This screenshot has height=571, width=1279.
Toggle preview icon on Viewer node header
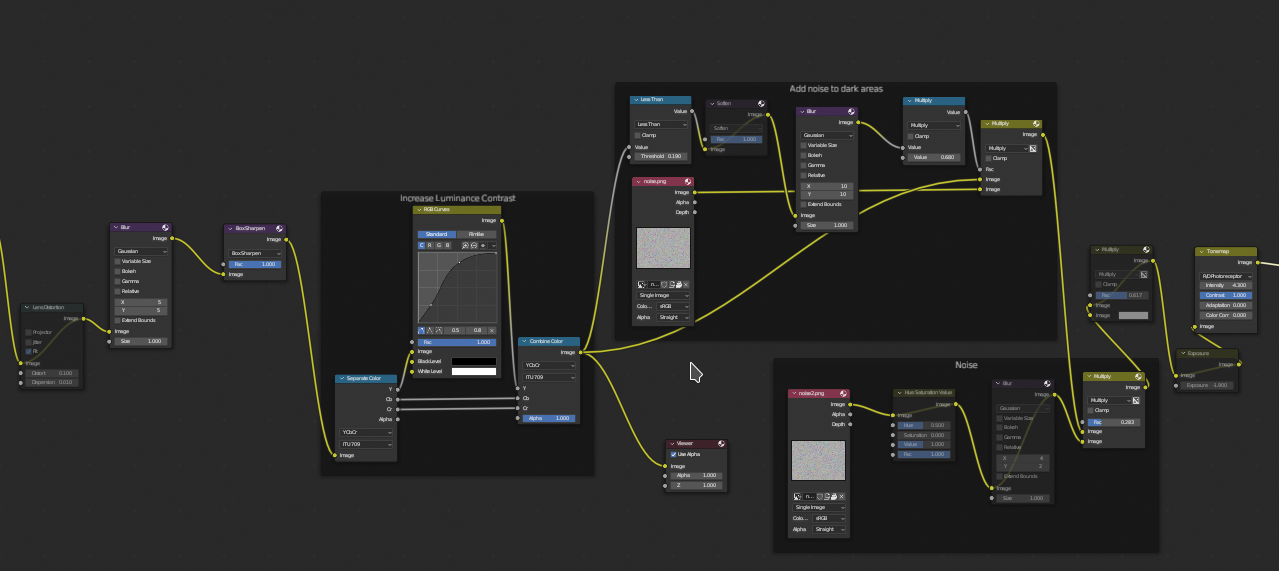(x=721, y=443)
